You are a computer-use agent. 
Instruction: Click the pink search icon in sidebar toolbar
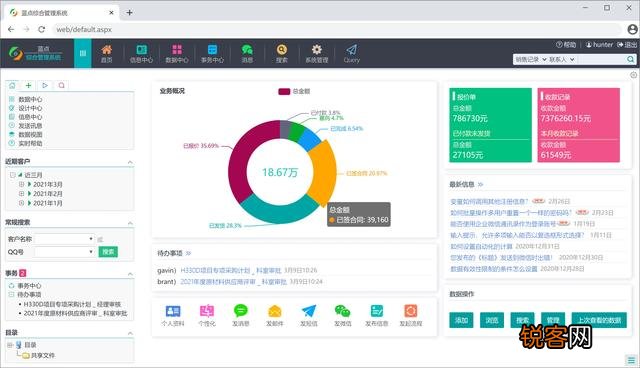point(62,85)
